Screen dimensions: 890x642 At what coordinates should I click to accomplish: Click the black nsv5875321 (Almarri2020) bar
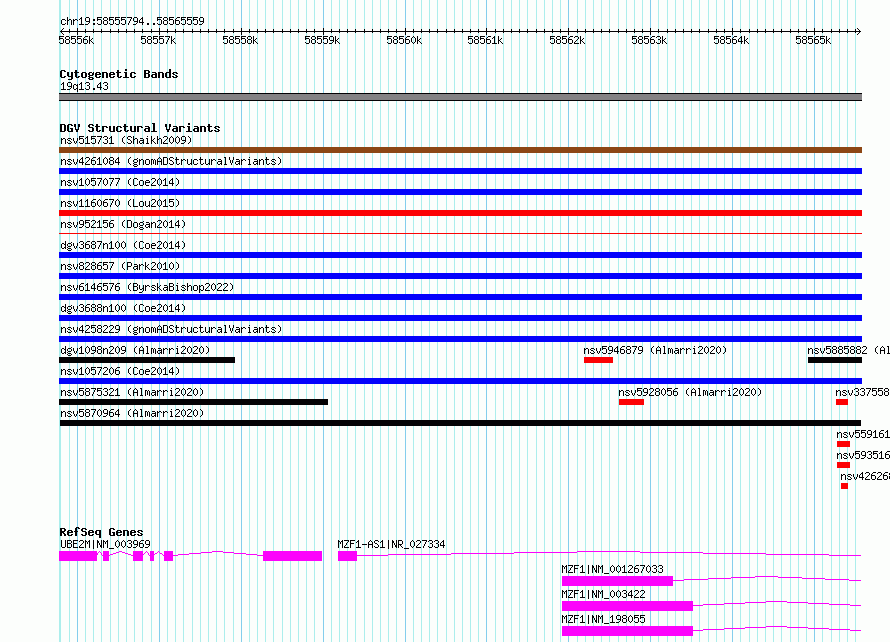(x=194, y=402)
